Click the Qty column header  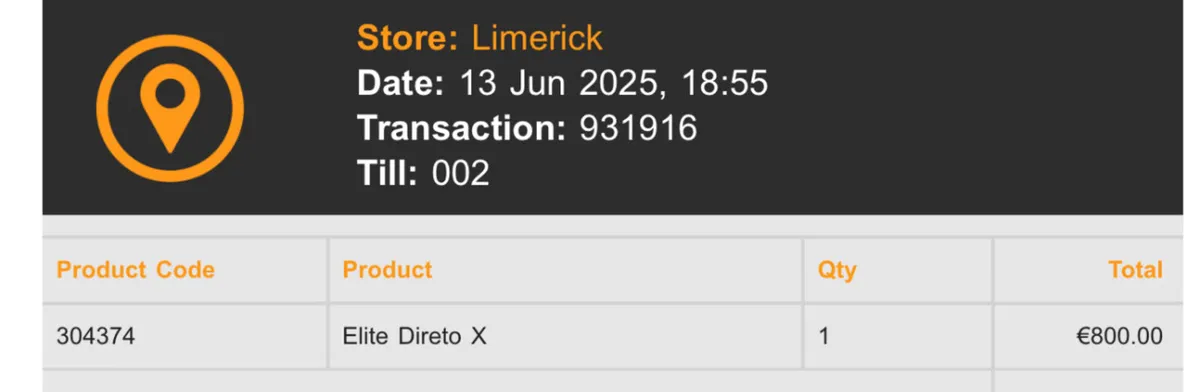837,270
